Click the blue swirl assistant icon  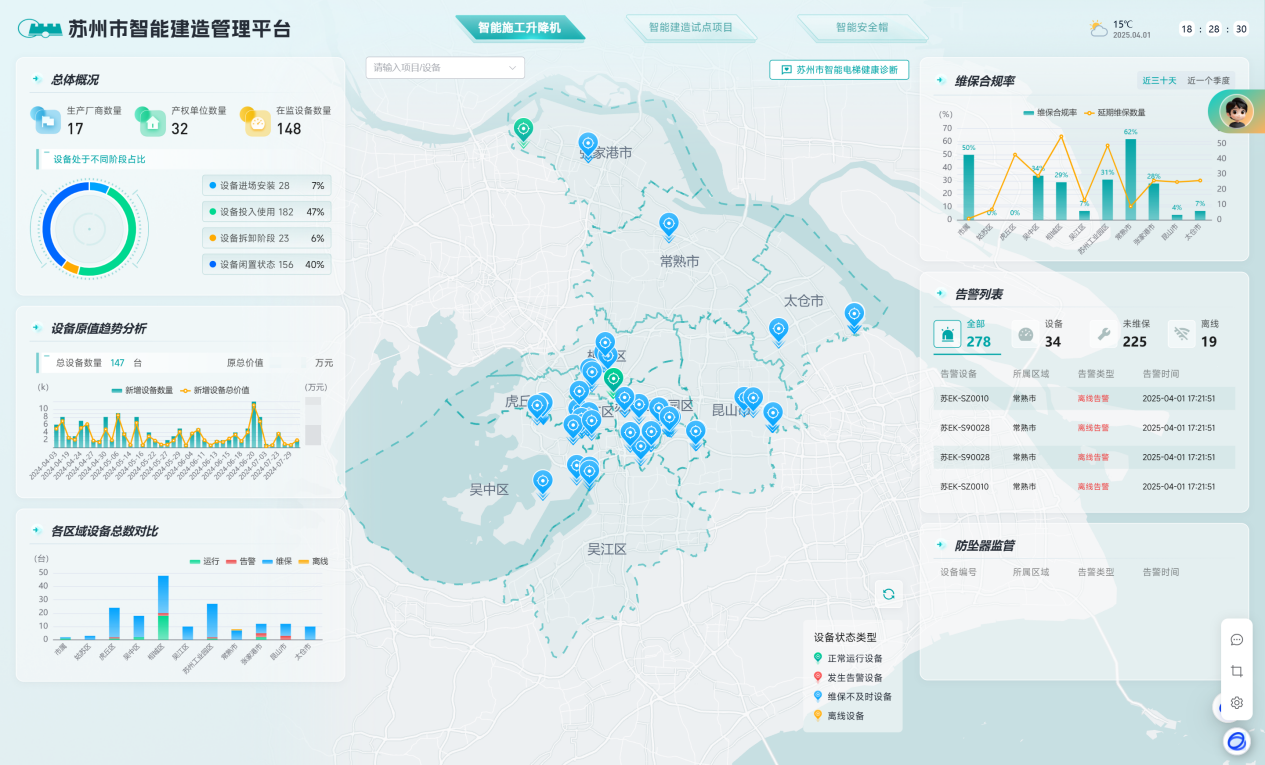(x=1237, y=741)
